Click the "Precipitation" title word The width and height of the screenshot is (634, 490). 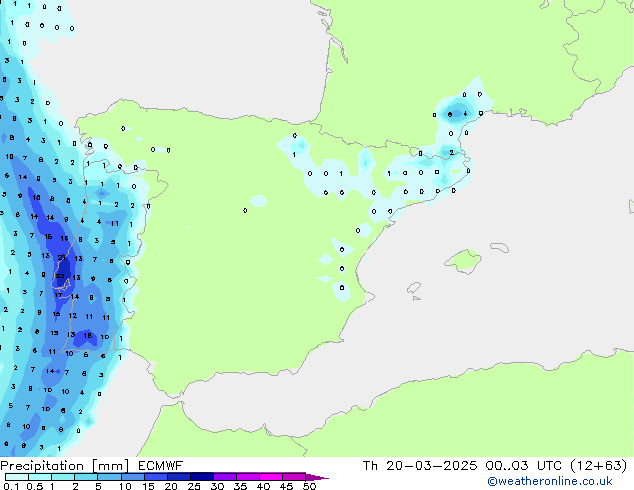[42, 466]
